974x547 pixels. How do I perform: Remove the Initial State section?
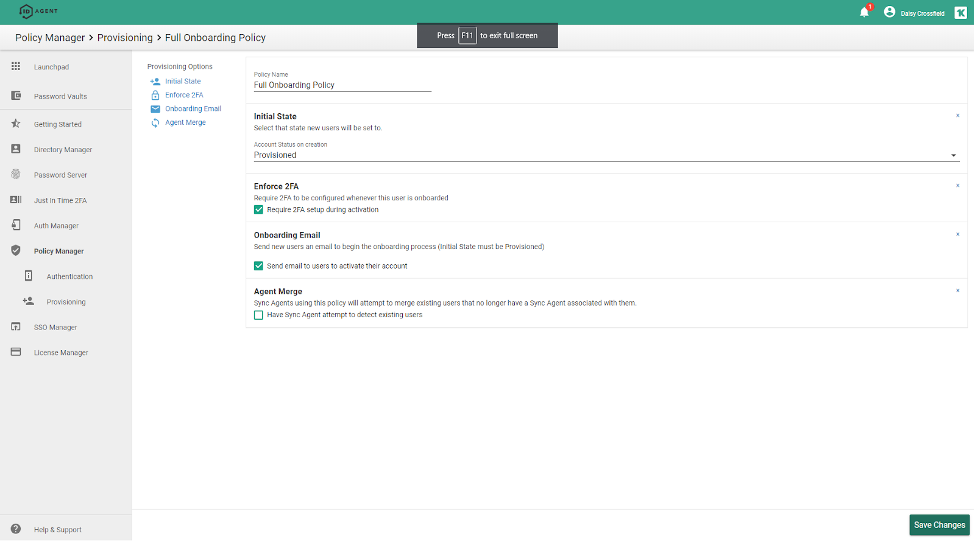point(957,115)
